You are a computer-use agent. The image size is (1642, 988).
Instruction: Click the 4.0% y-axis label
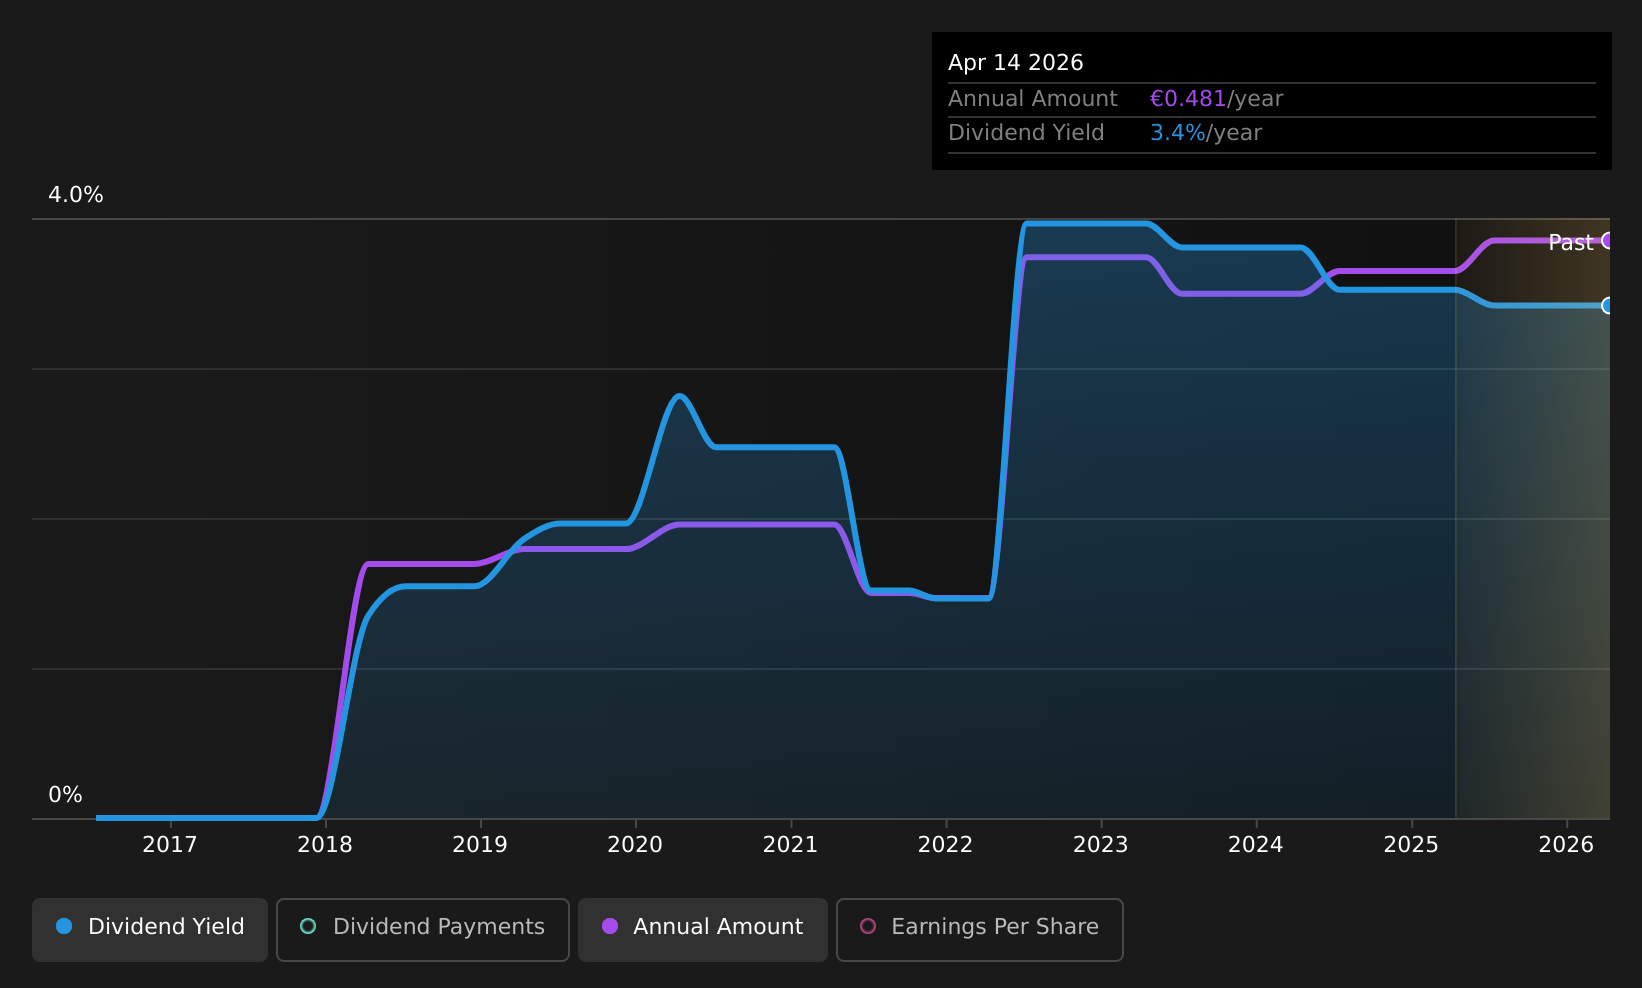tap(76, 195)
